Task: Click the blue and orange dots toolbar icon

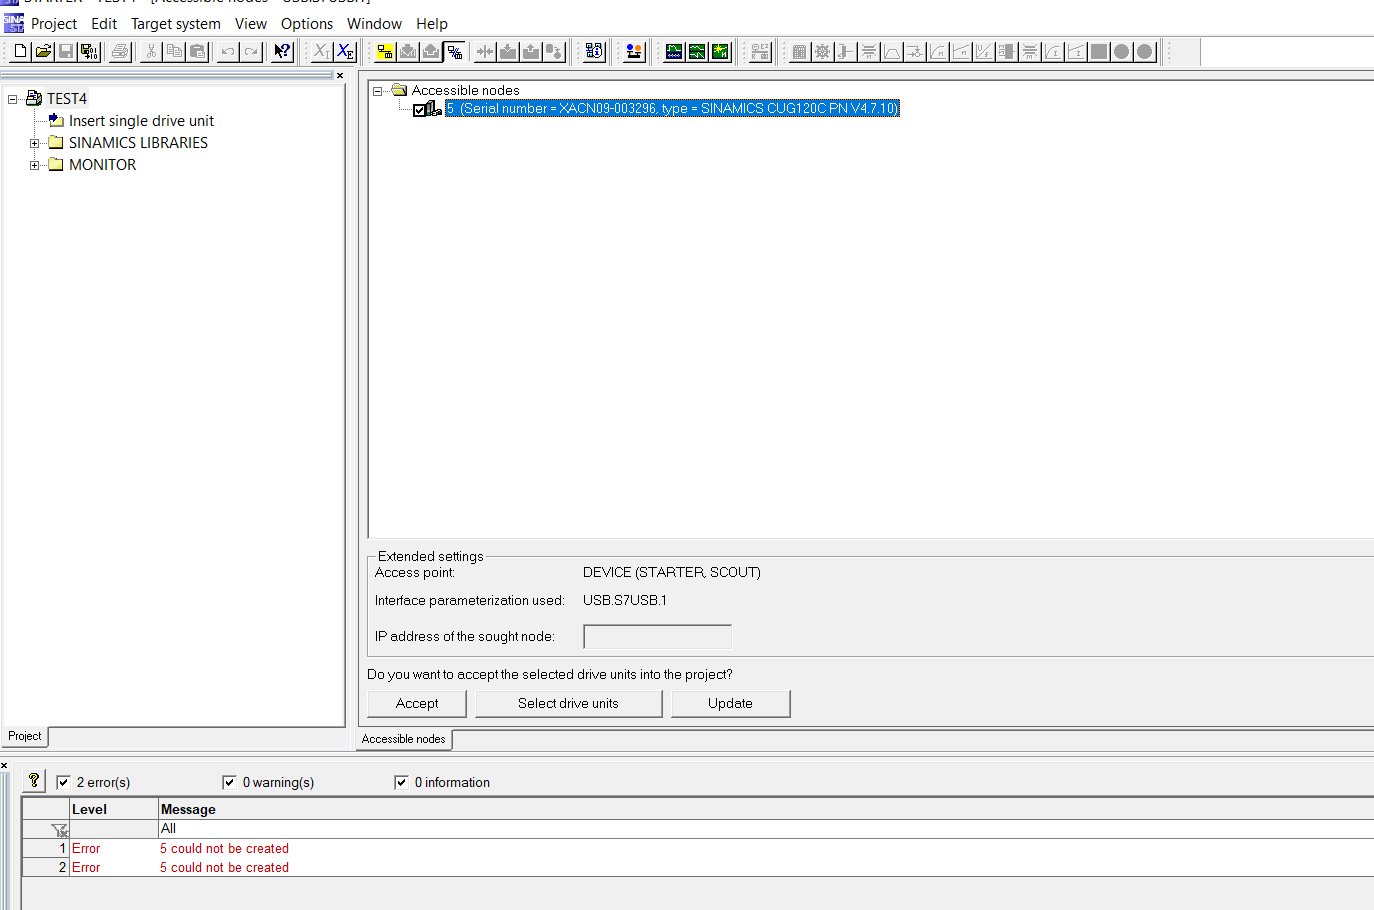Action: (x=634, y=51)
